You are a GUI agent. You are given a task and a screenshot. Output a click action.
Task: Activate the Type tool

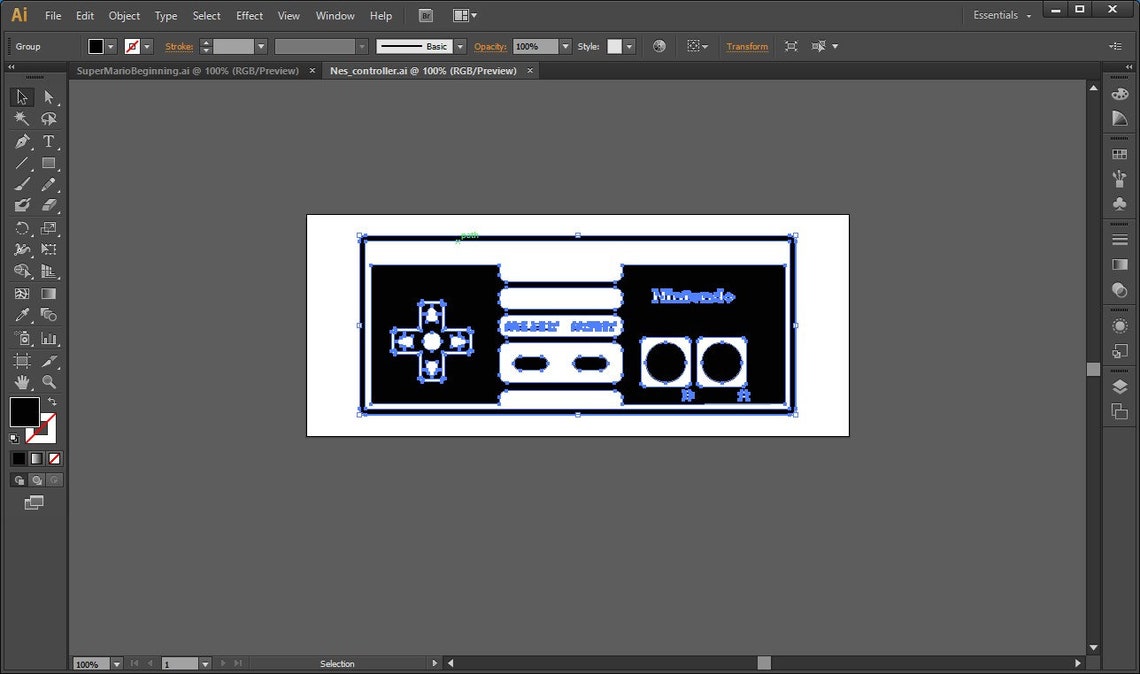(48, 141)
